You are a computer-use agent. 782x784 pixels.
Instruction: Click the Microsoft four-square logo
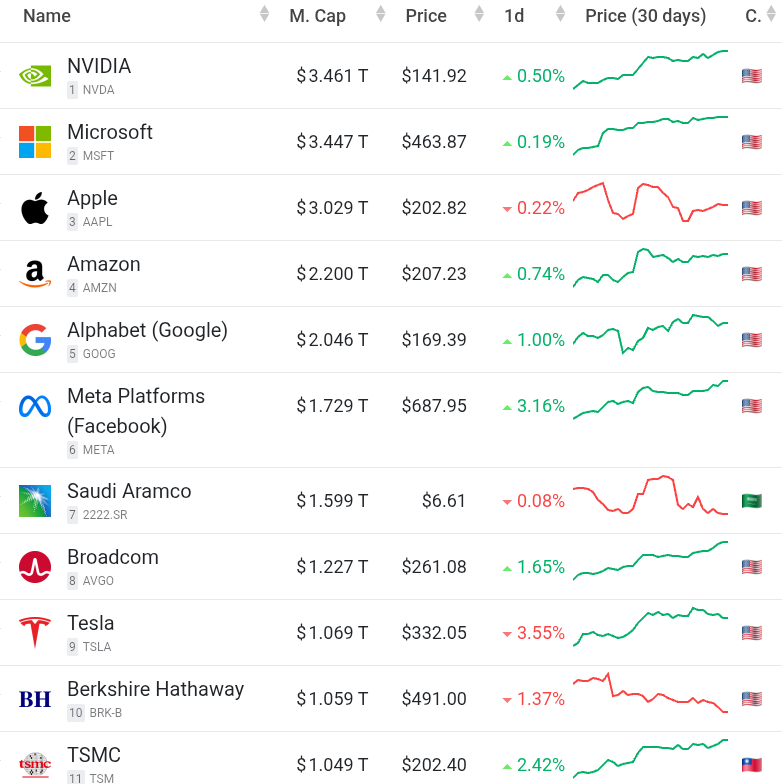pos(35,142)
